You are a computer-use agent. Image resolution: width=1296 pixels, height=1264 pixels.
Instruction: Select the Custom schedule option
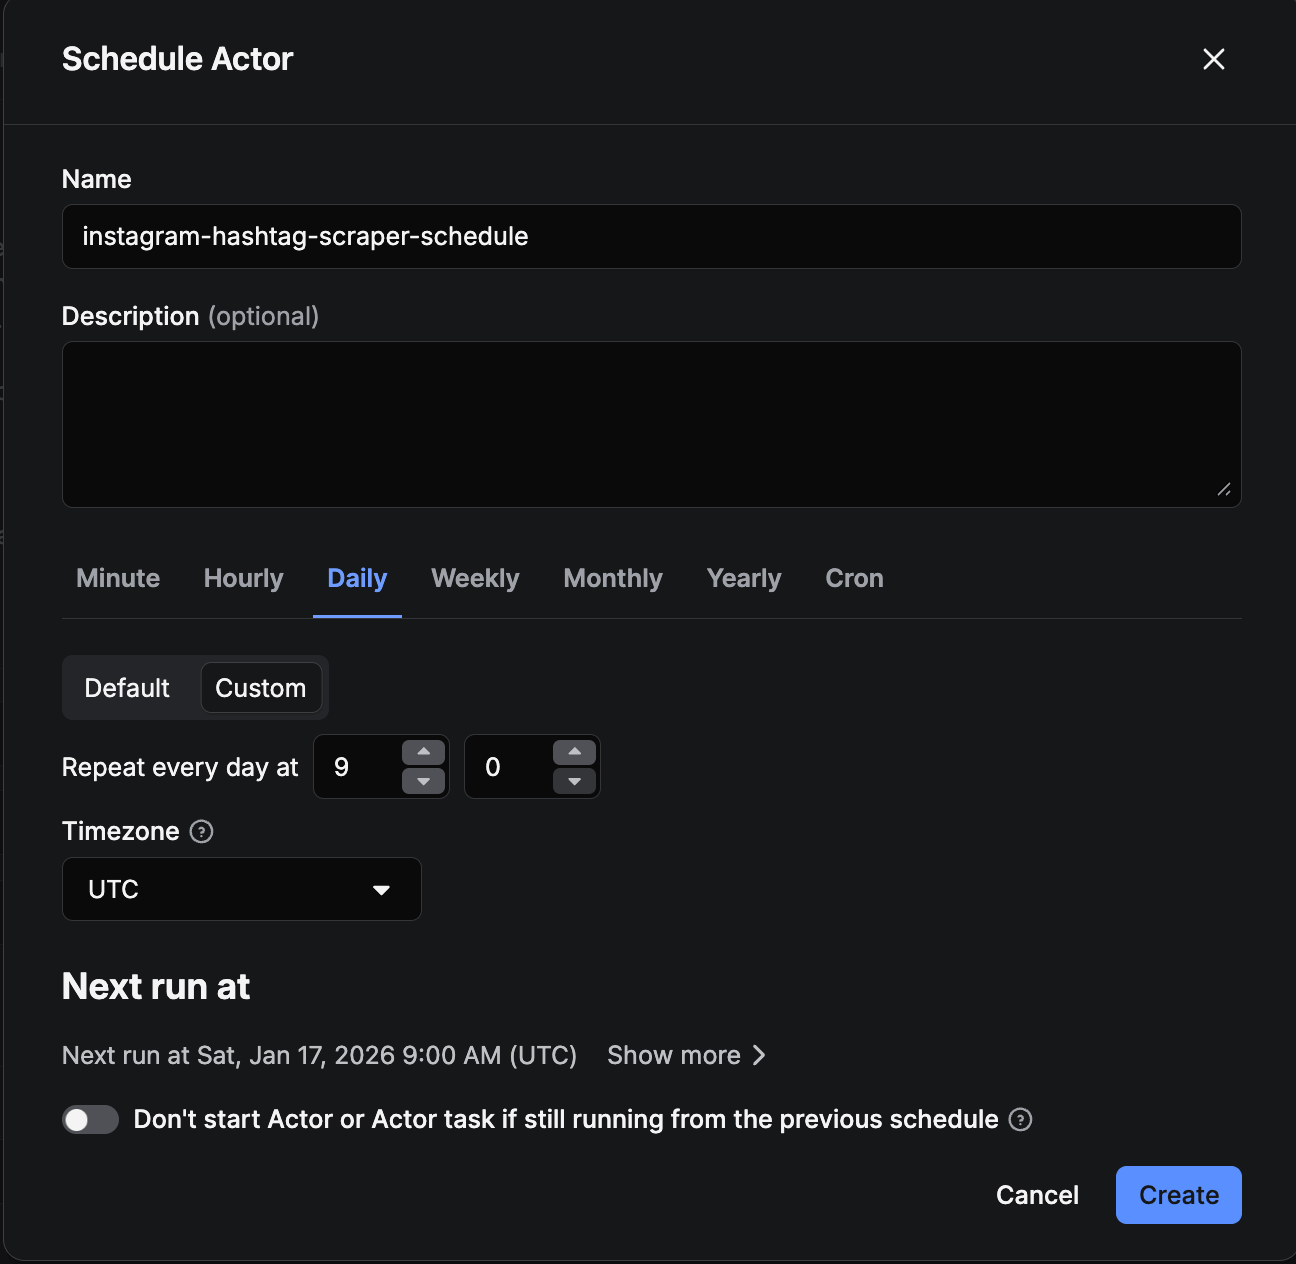point(261,688)
